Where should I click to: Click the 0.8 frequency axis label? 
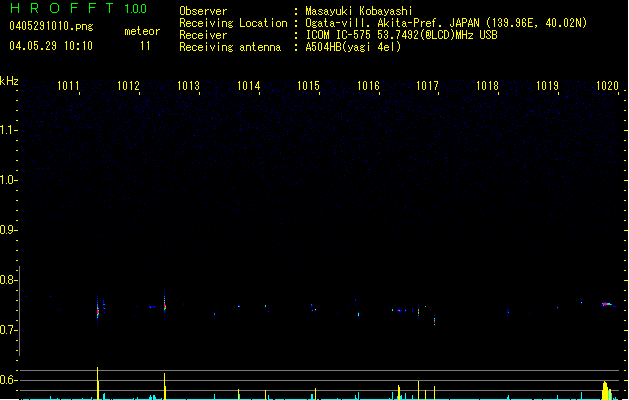pos(8,280)
